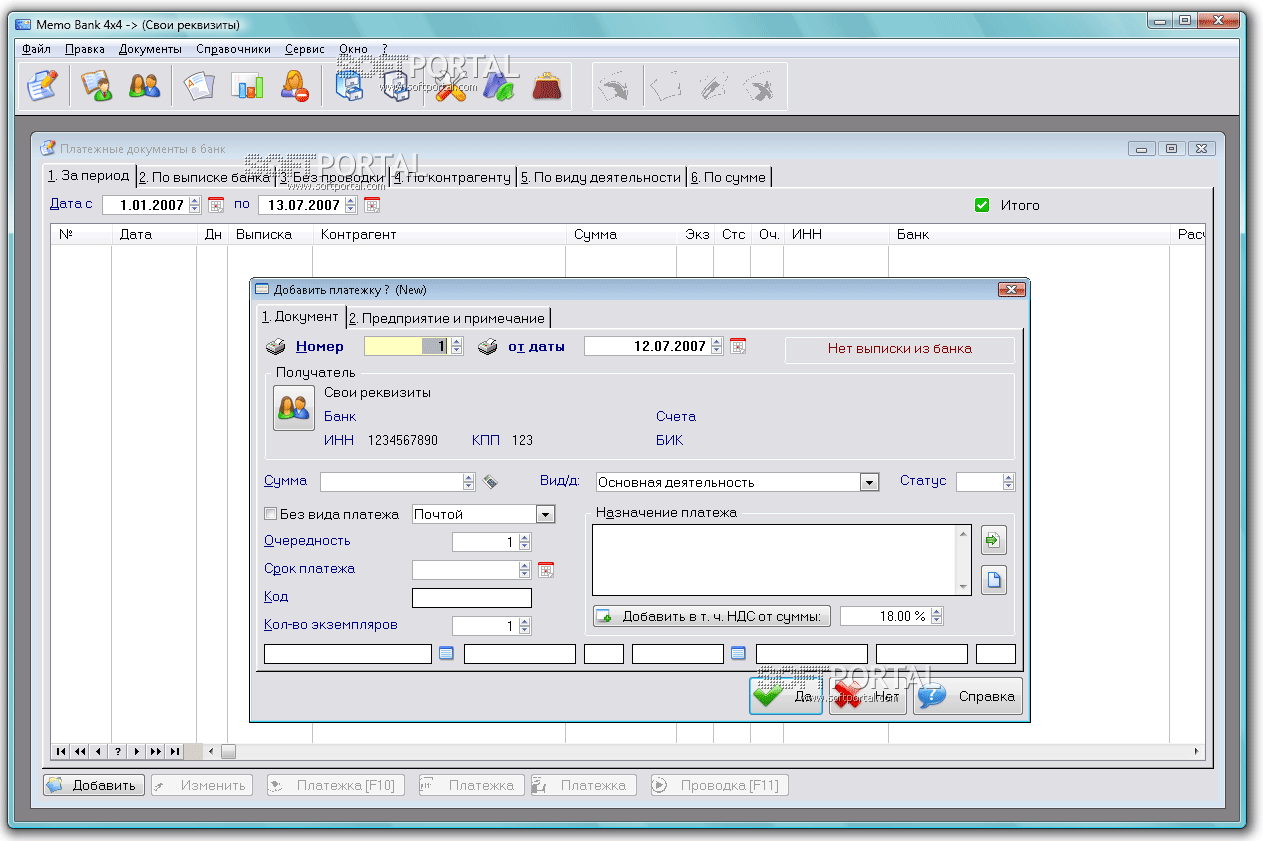Open the Сервис menu
Viewport: 1263px width, 841px height.
pyautogui.click(x=304, y=49)
